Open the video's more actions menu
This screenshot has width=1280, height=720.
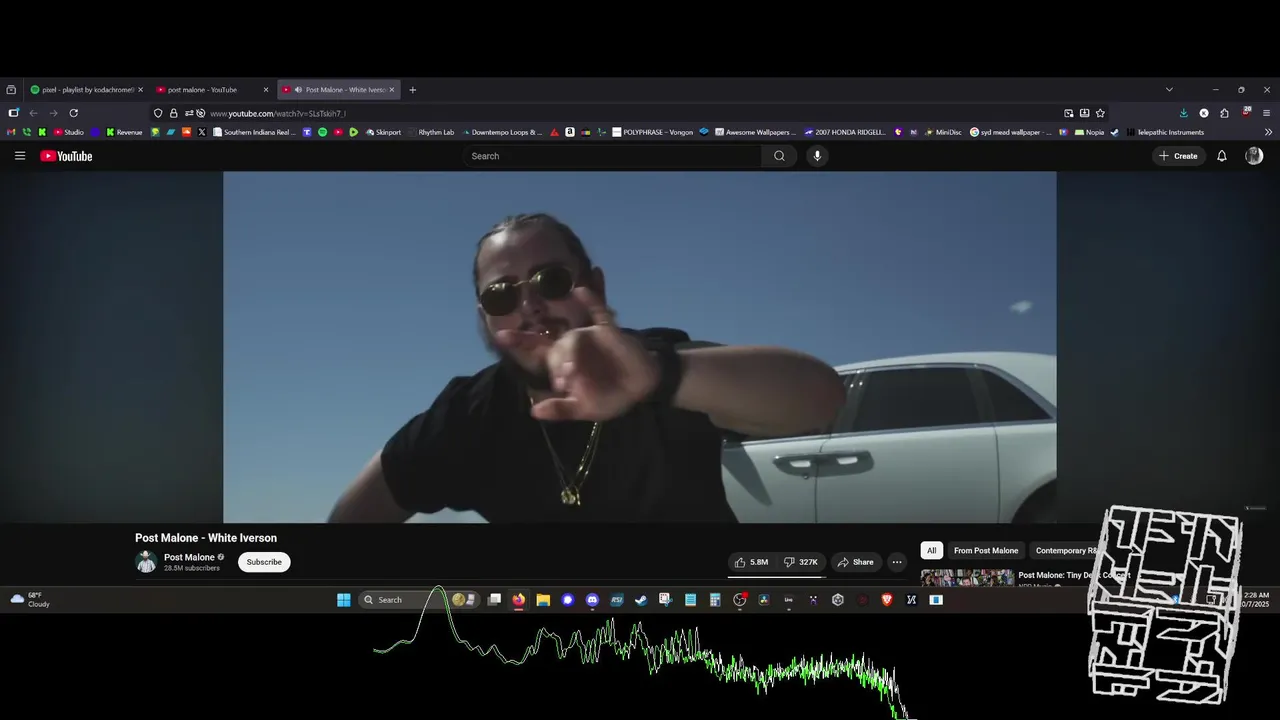point(897,562)
